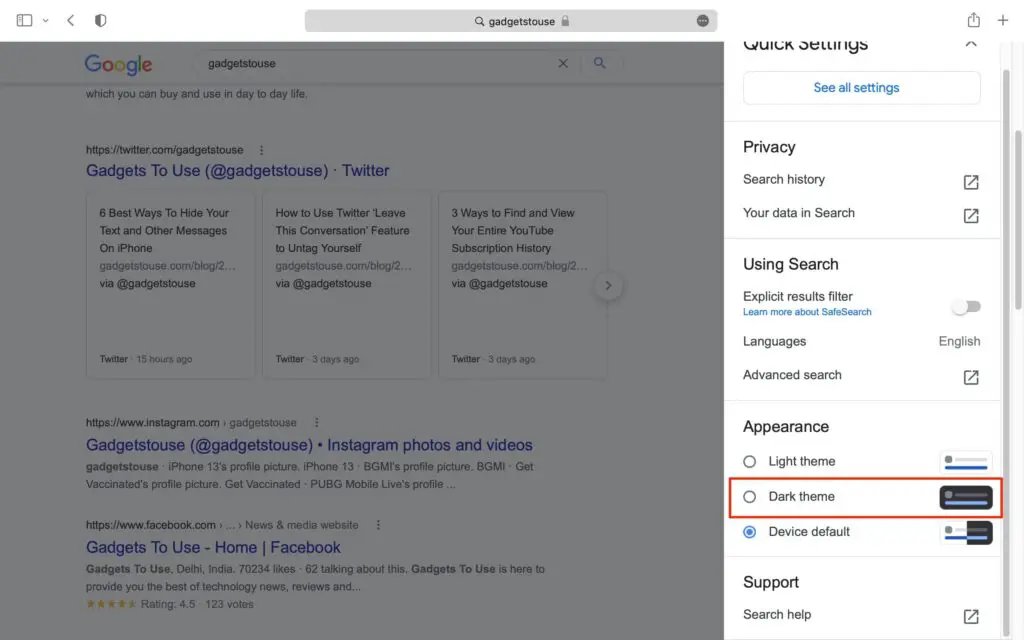The image size is (1024, 640).
Task: Click the Dark theme preview thumbnail
Action: [x=966, y=498]
